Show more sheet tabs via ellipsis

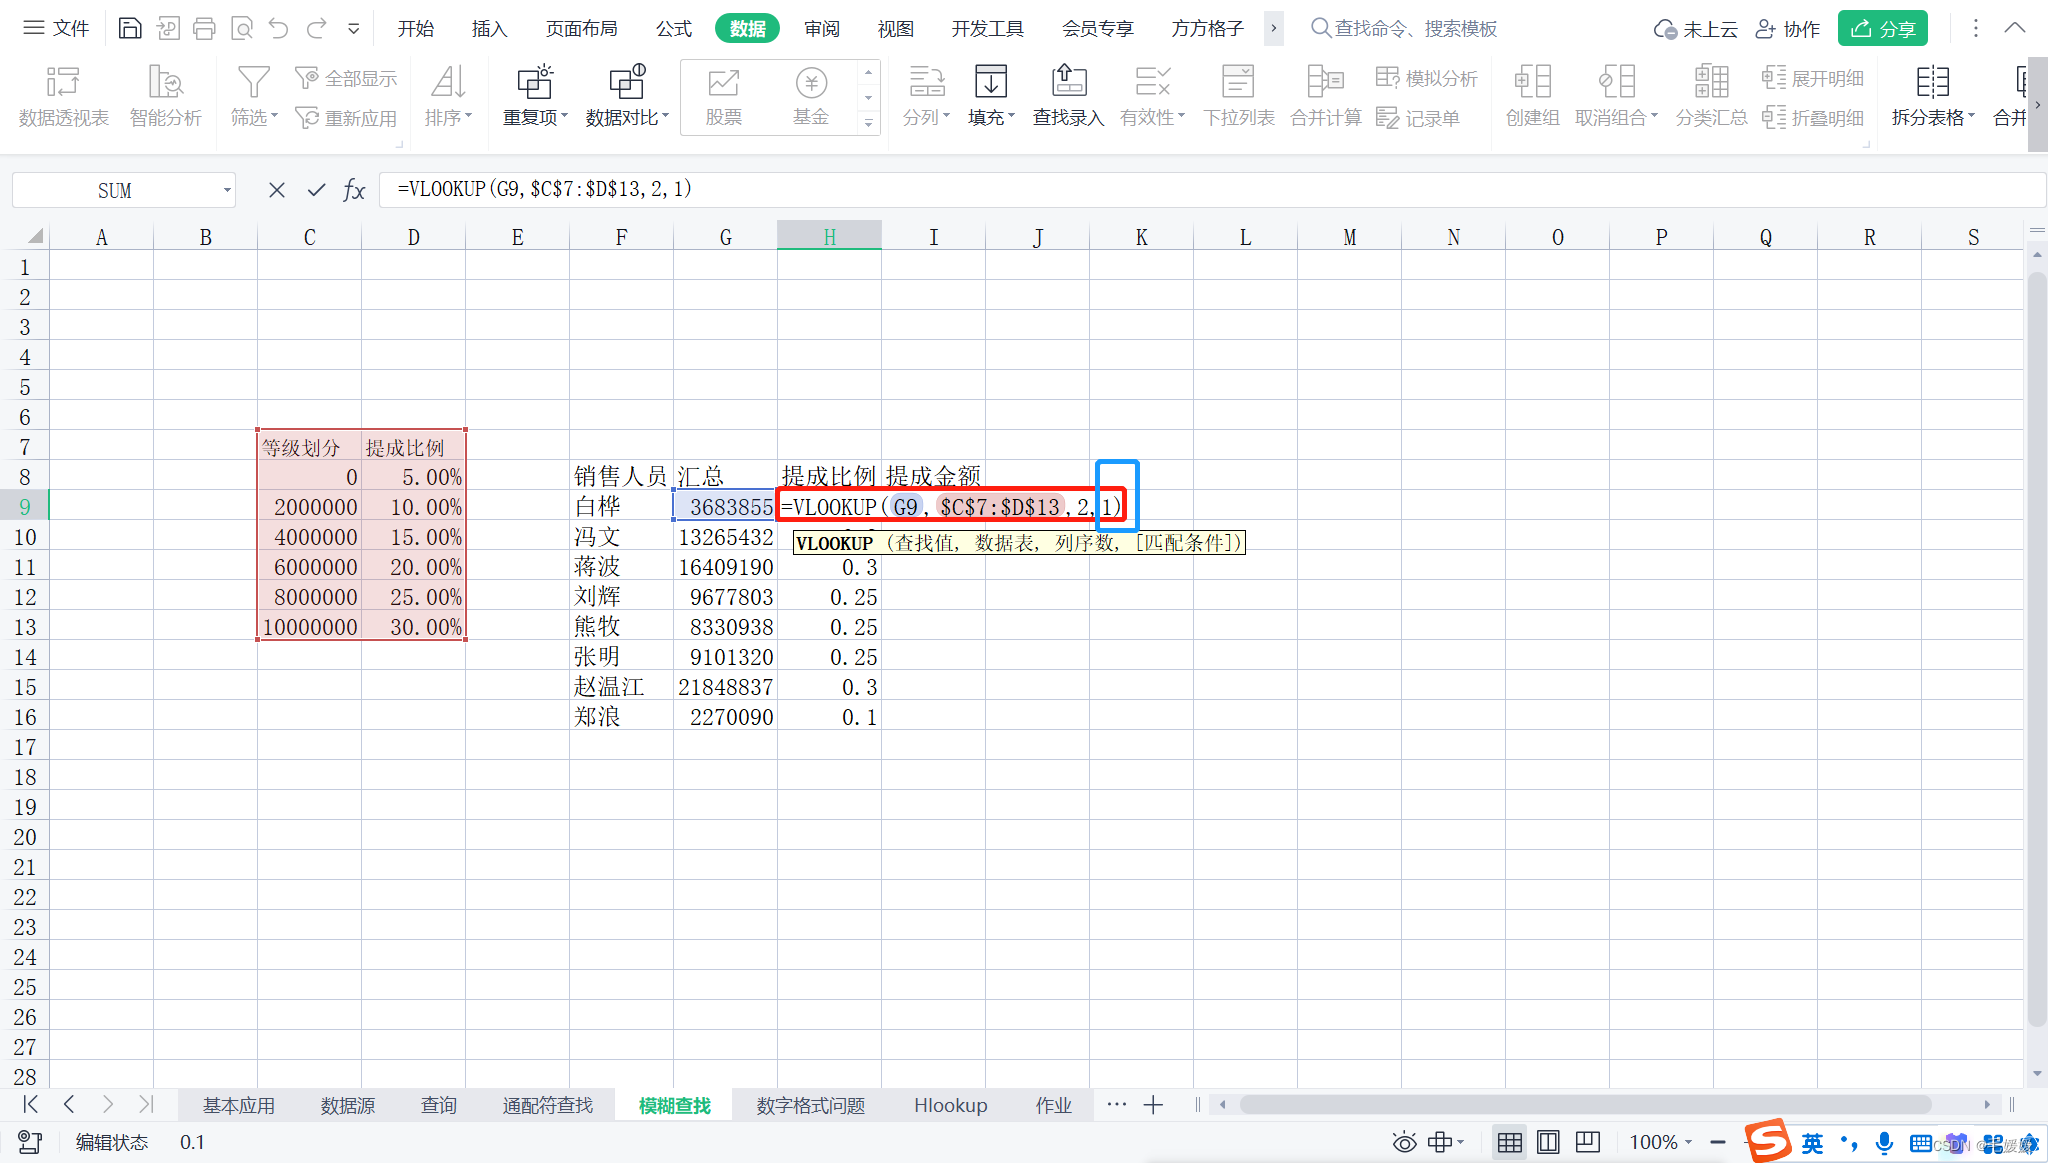point(1116,1104)
